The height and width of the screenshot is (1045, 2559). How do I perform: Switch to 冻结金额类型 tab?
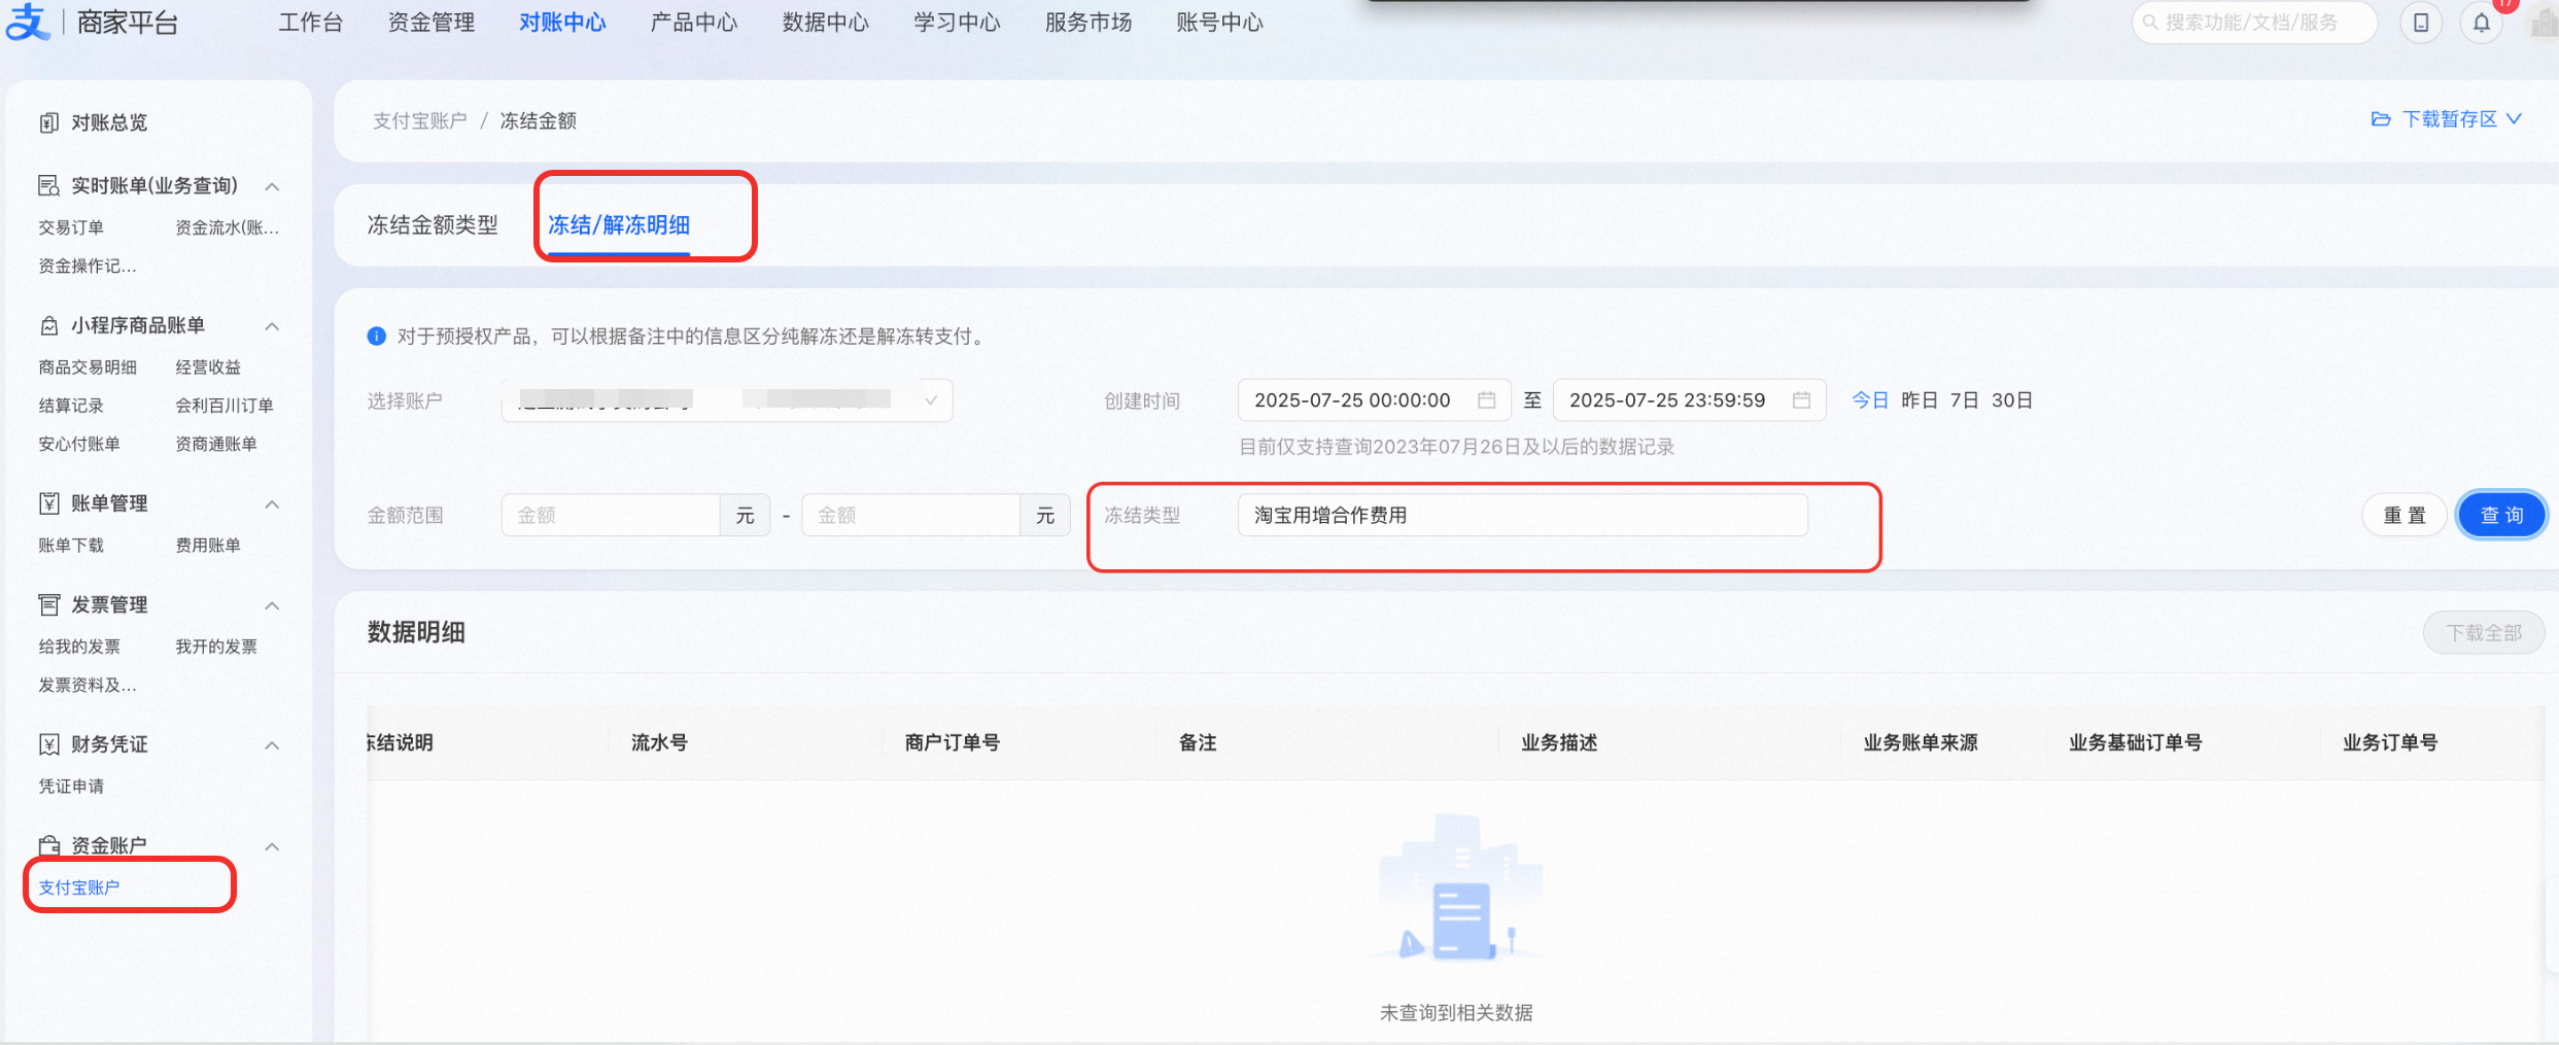point(432,225)
